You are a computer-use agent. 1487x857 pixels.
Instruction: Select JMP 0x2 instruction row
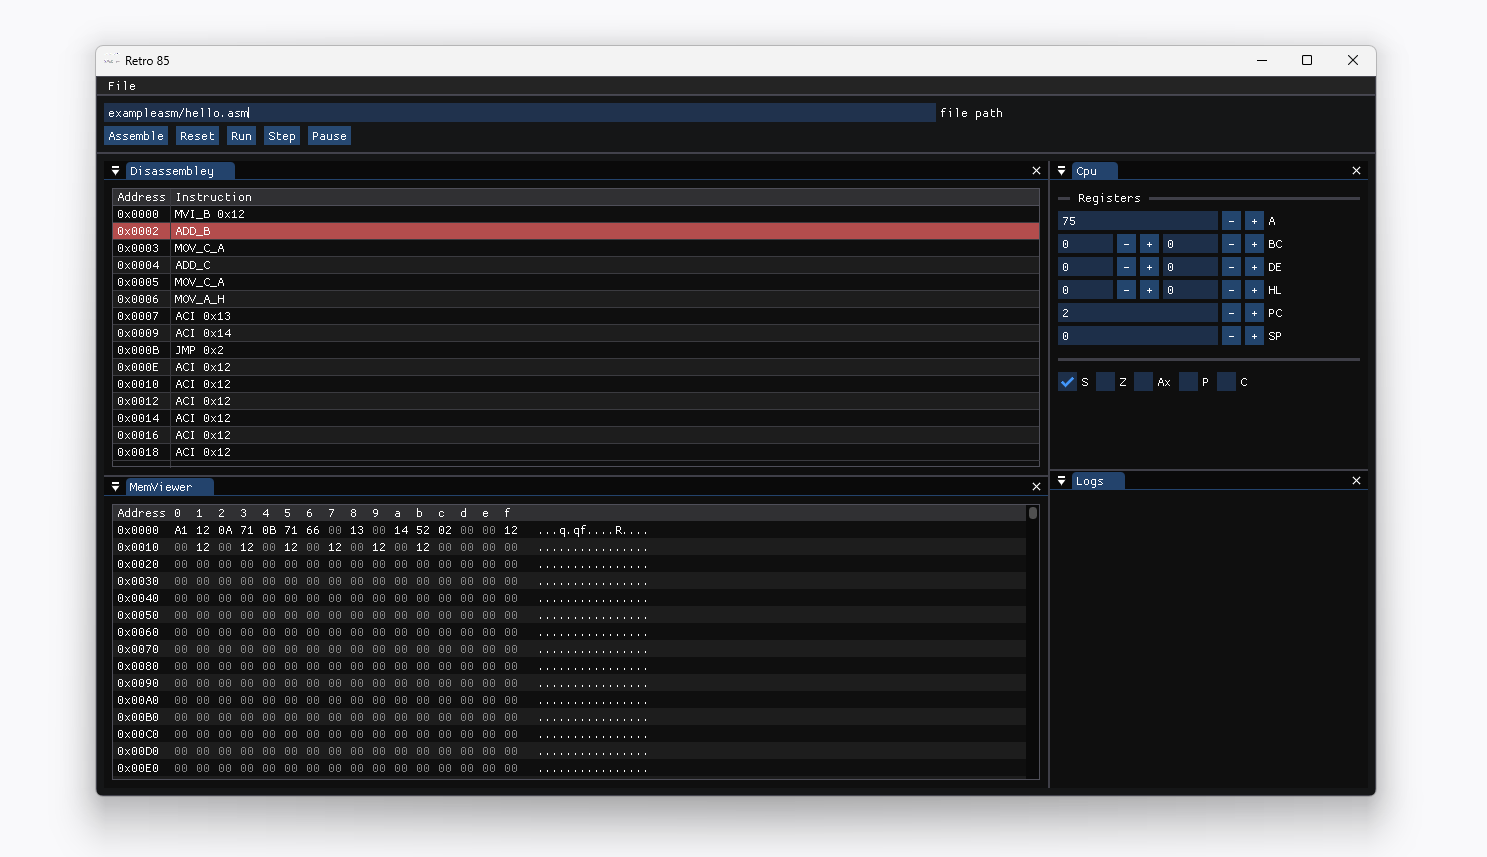pos(576,350)
